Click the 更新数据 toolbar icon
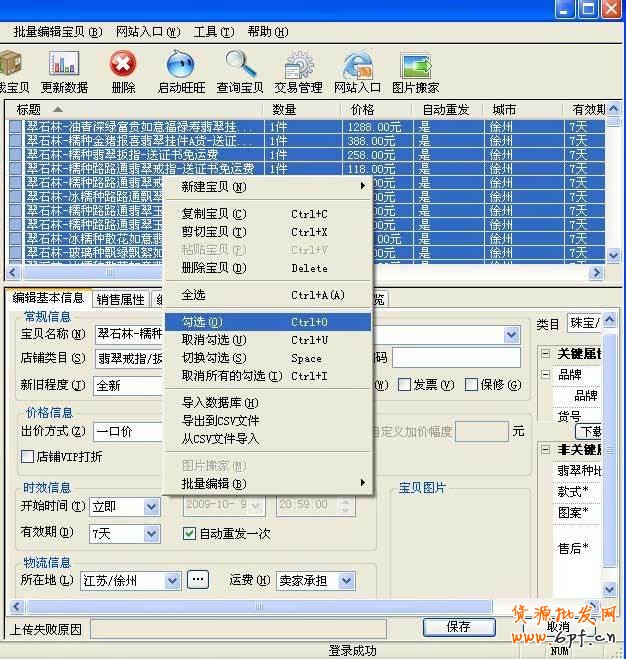626x659 pixels. click(64, 66)
